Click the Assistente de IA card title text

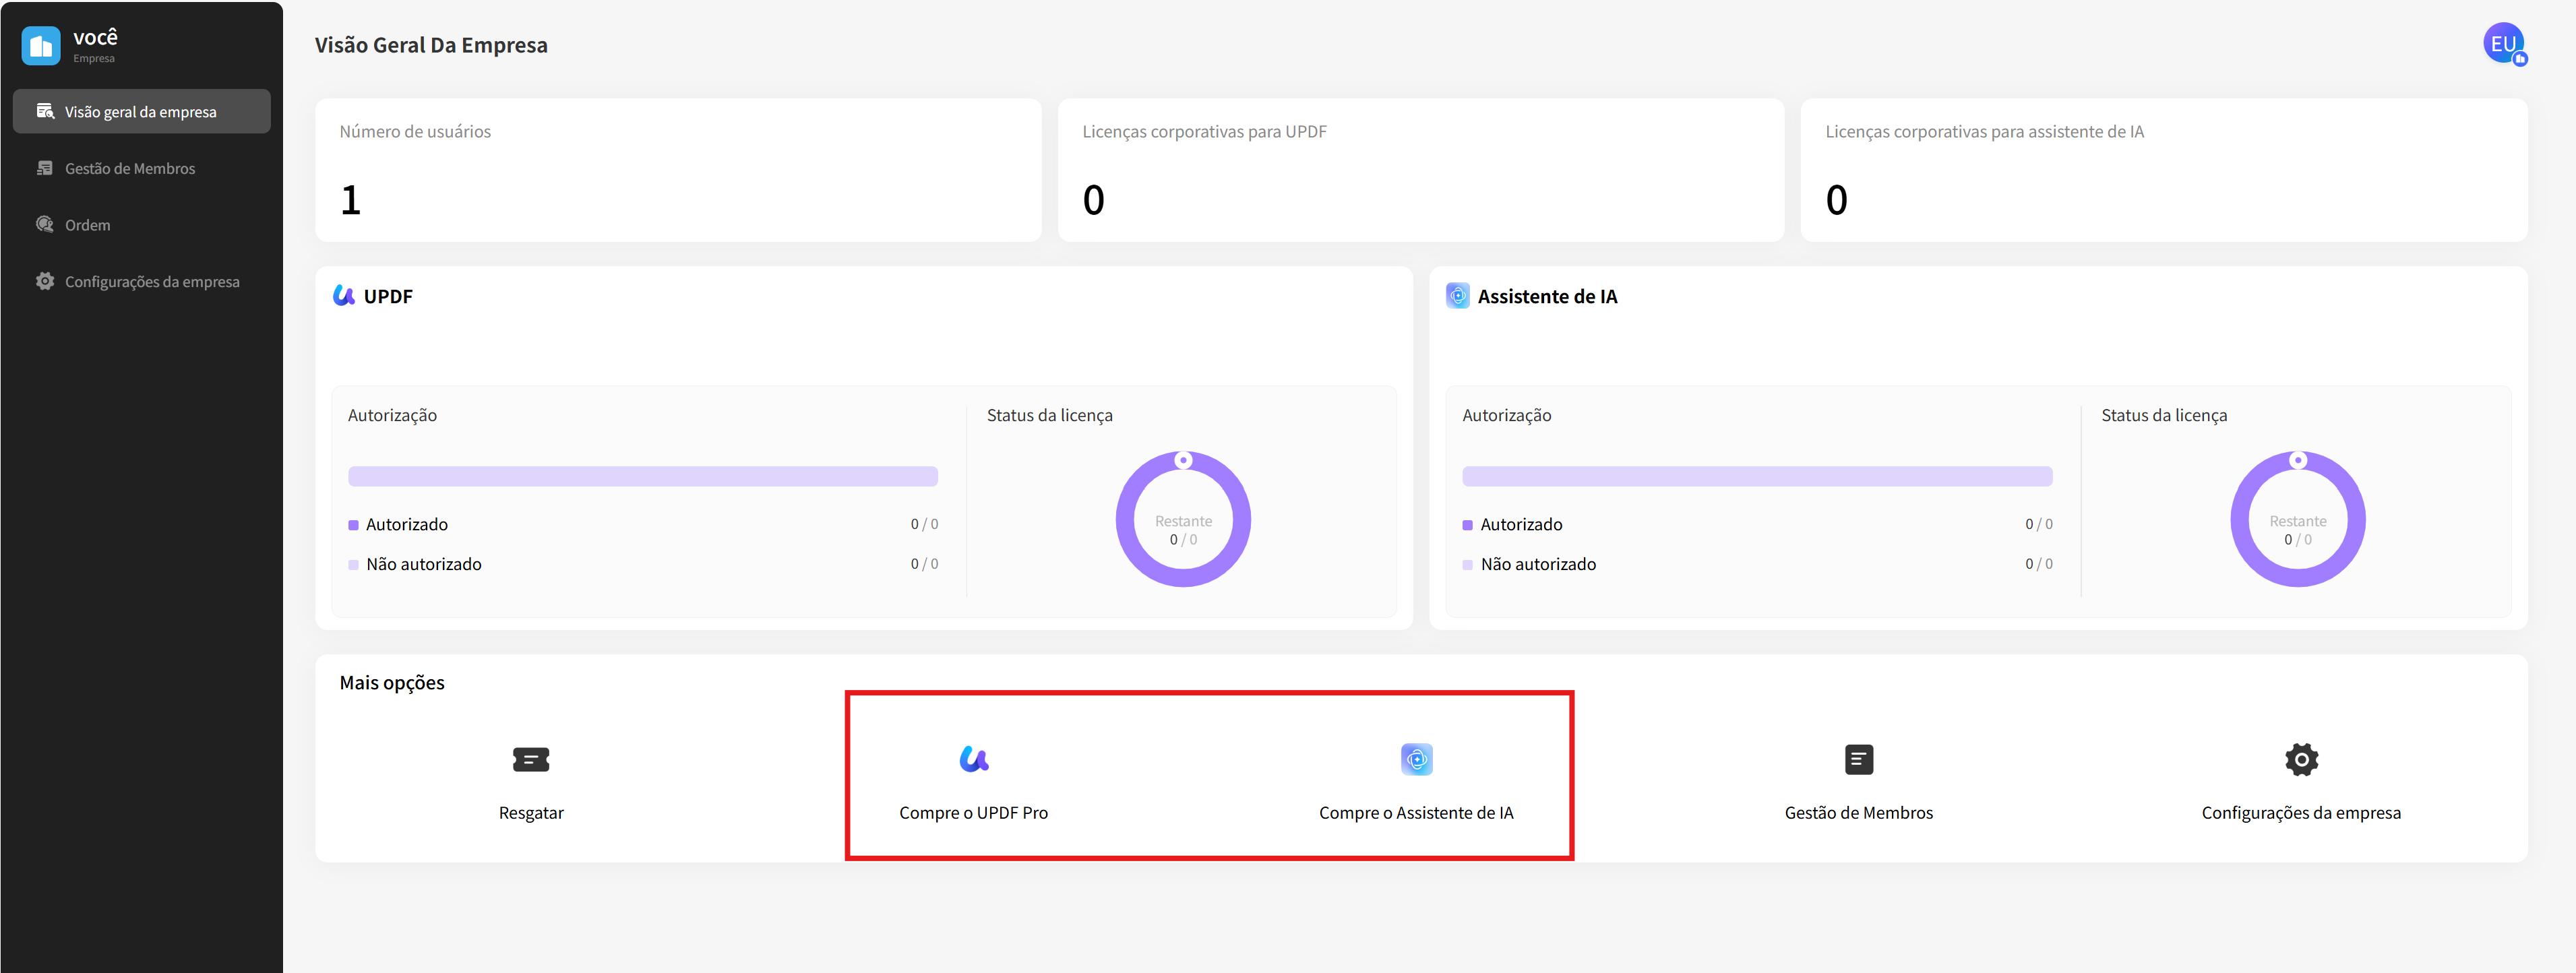coord(1547,296)
